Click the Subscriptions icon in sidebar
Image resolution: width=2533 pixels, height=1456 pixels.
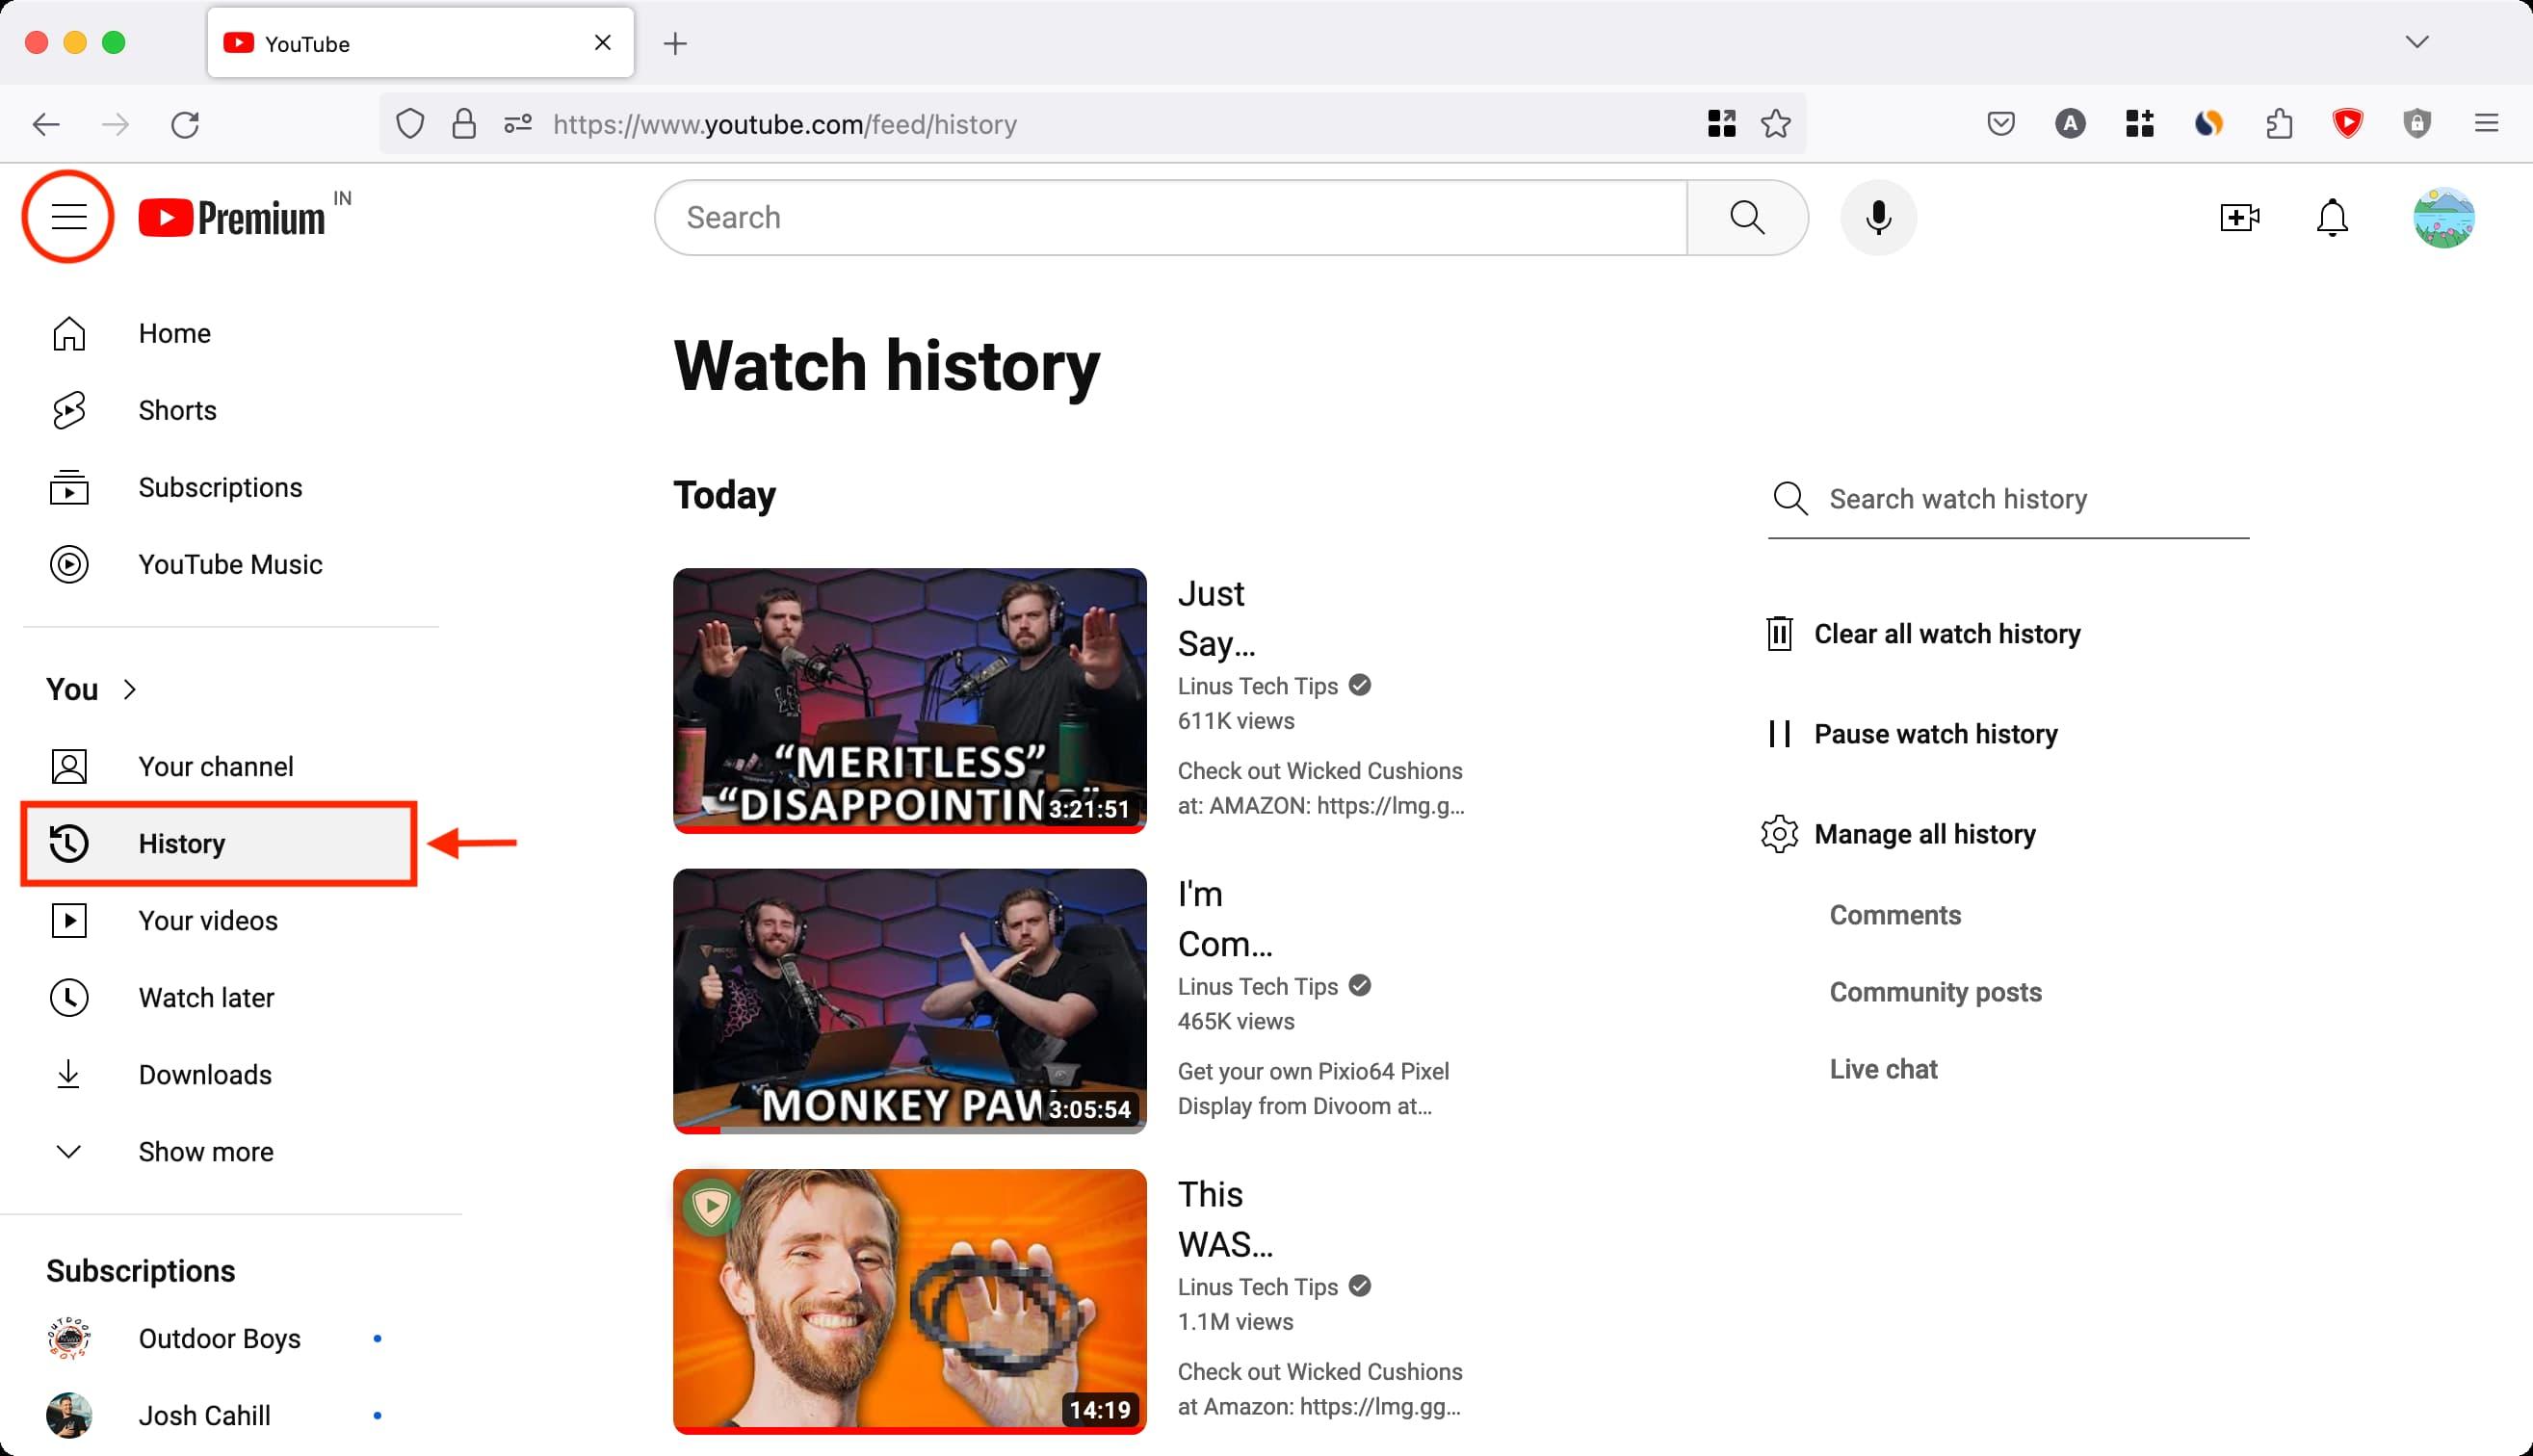click(x=67, y=487)
